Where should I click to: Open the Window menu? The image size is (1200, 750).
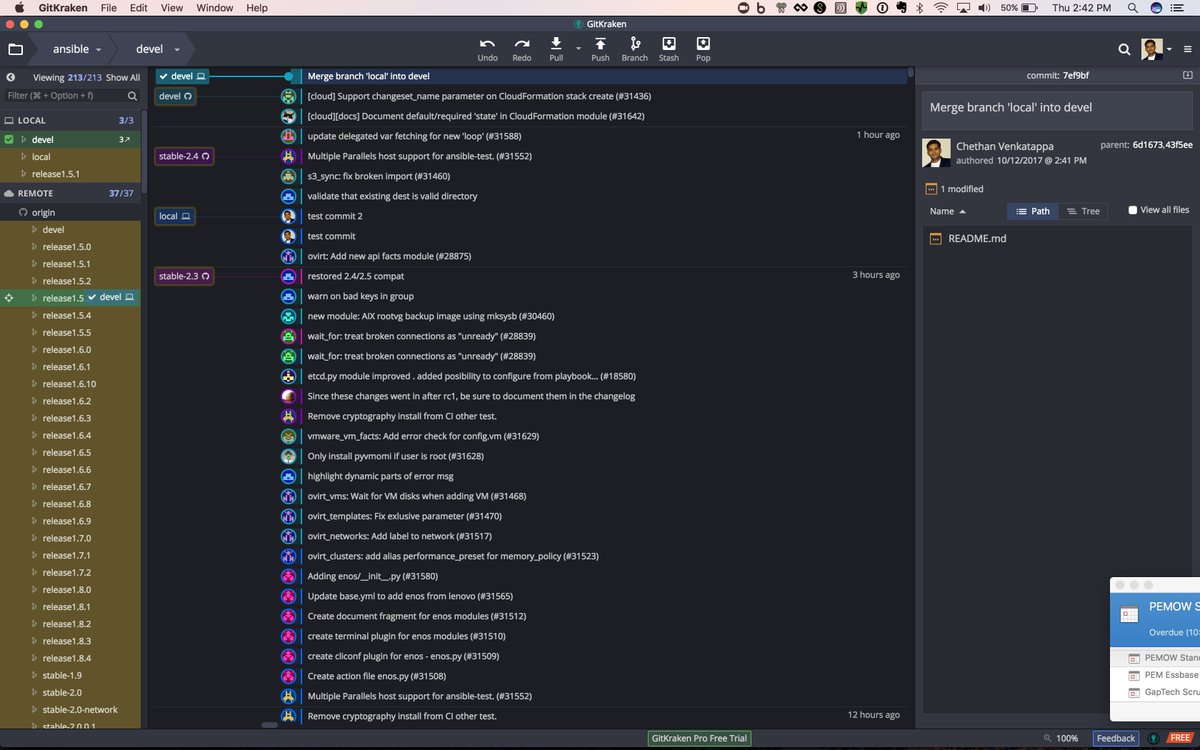click(x=215, y=8)
